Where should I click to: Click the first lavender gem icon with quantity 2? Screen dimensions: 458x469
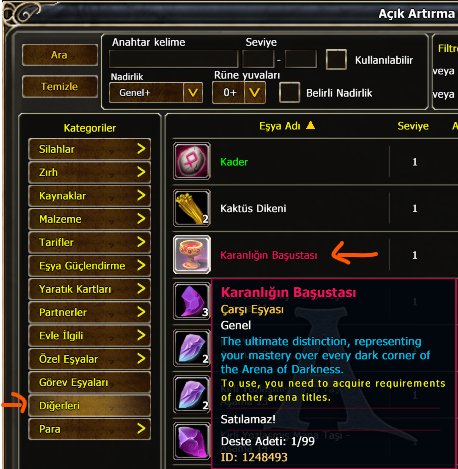192,348
